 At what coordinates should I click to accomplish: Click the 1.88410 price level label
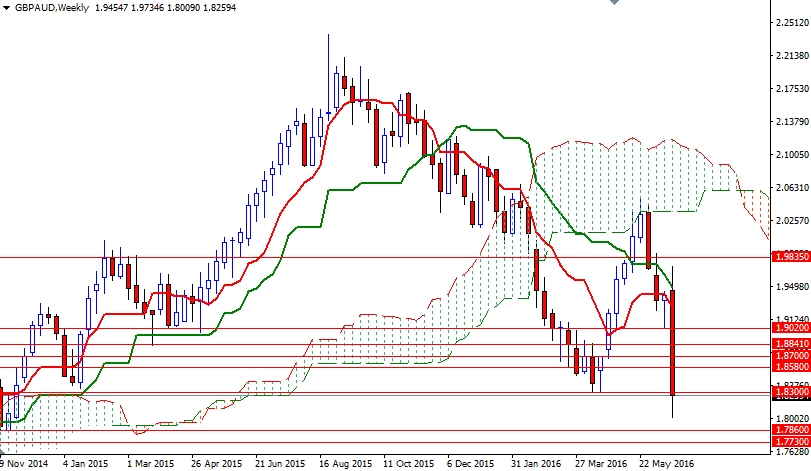point(791,342)
